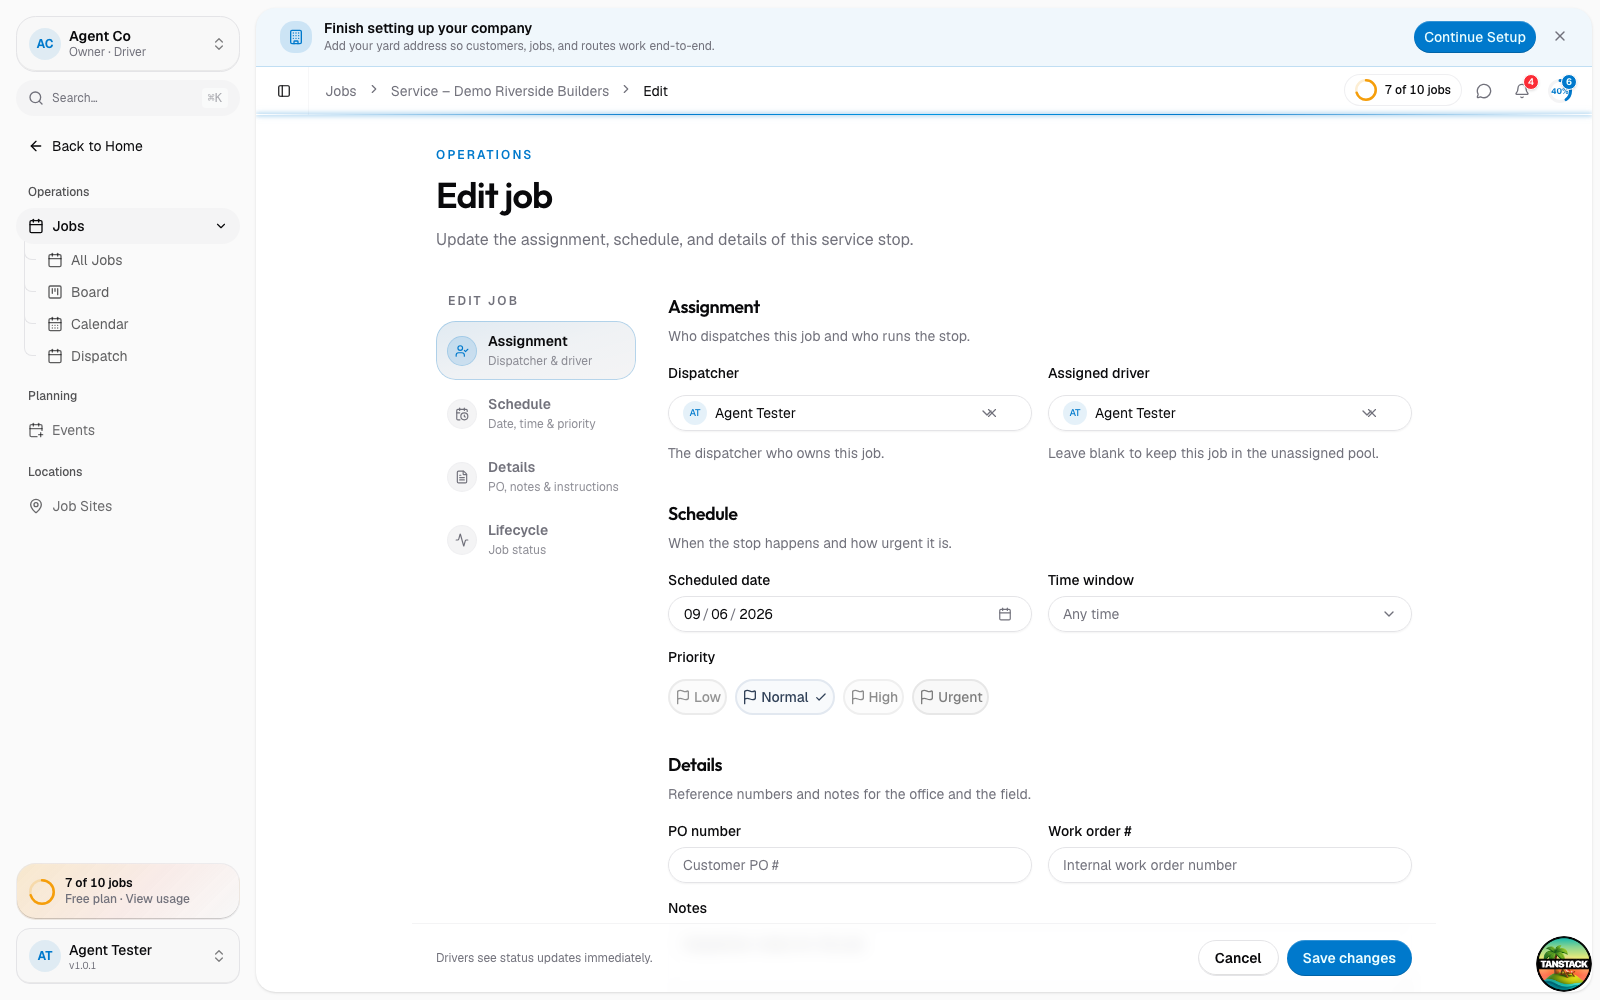Screen dimensions: 1600x1000
Task: Click the calendar icon in Scheduled date
Action: (1005, 614)
